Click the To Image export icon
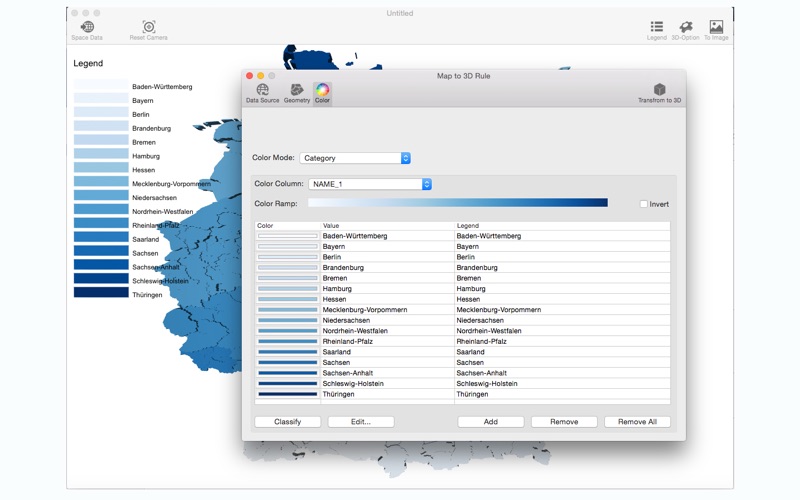This screenshot has height=500, width=800. pos(716,27)
